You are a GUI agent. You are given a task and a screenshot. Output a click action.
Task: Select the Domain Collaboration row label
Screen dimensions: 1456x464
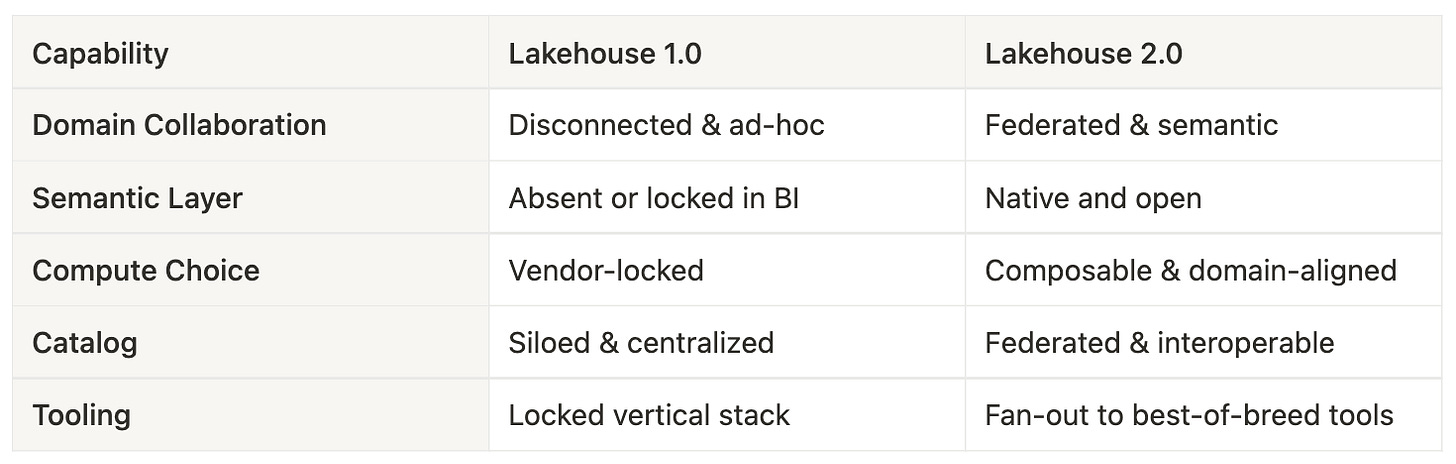[x=179, y=125]
